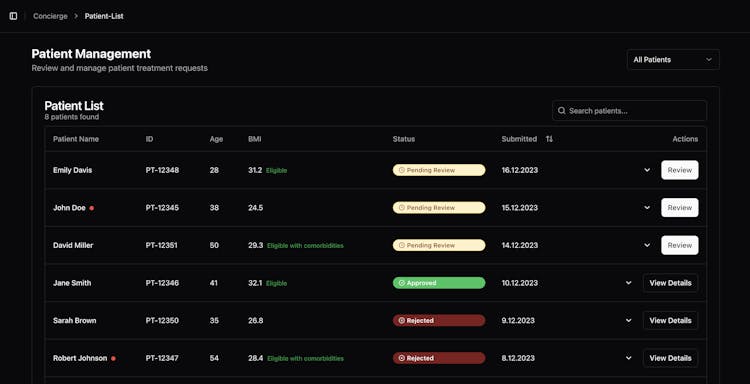Toggle the sidebar panel icon
Screen dimensions: 750x384
click(x=13, y=16)
